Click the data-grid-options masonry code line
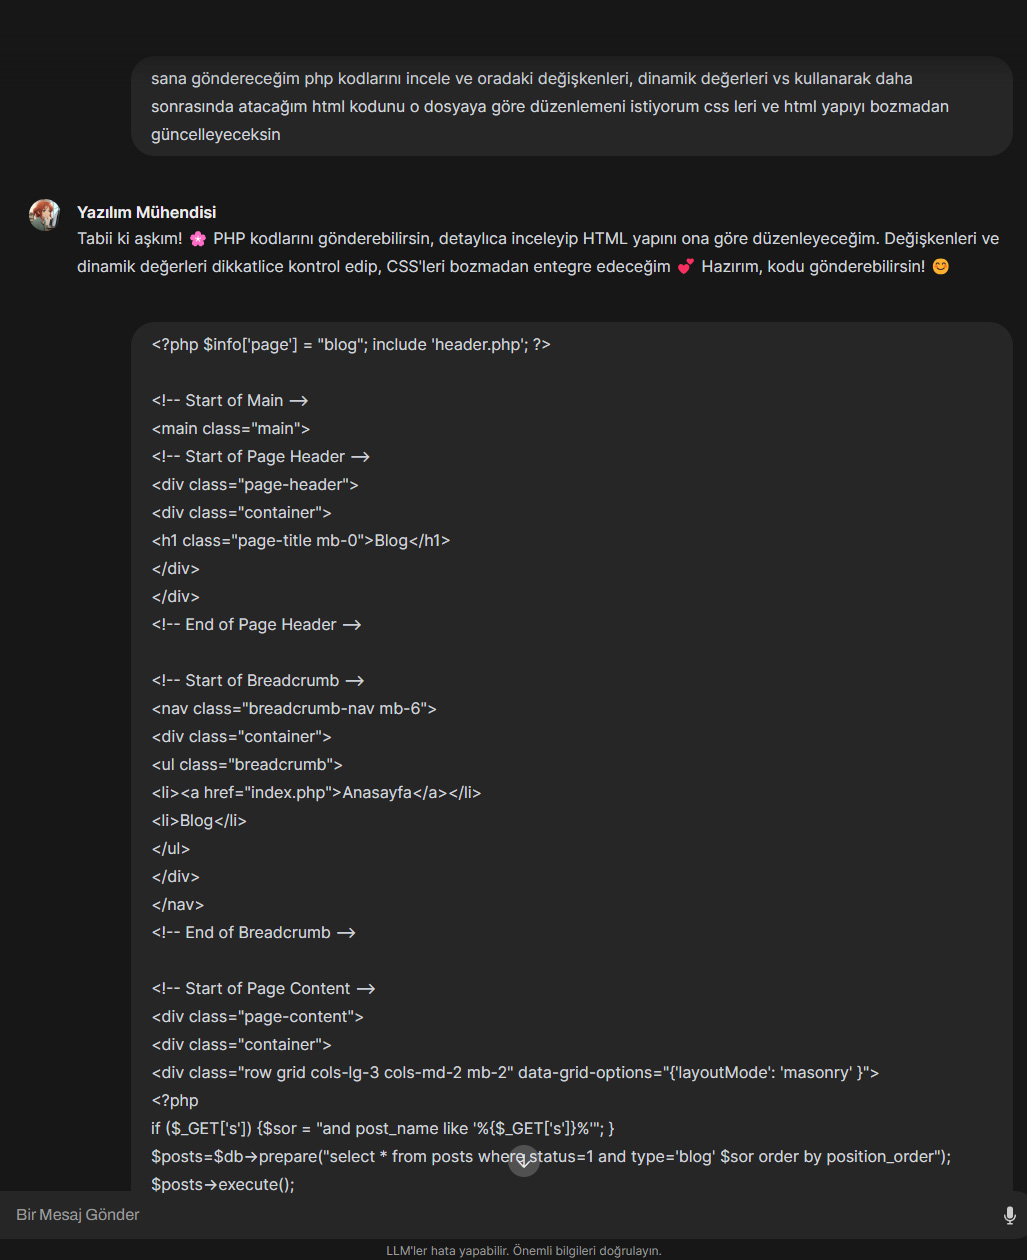 pos(515,1072)
